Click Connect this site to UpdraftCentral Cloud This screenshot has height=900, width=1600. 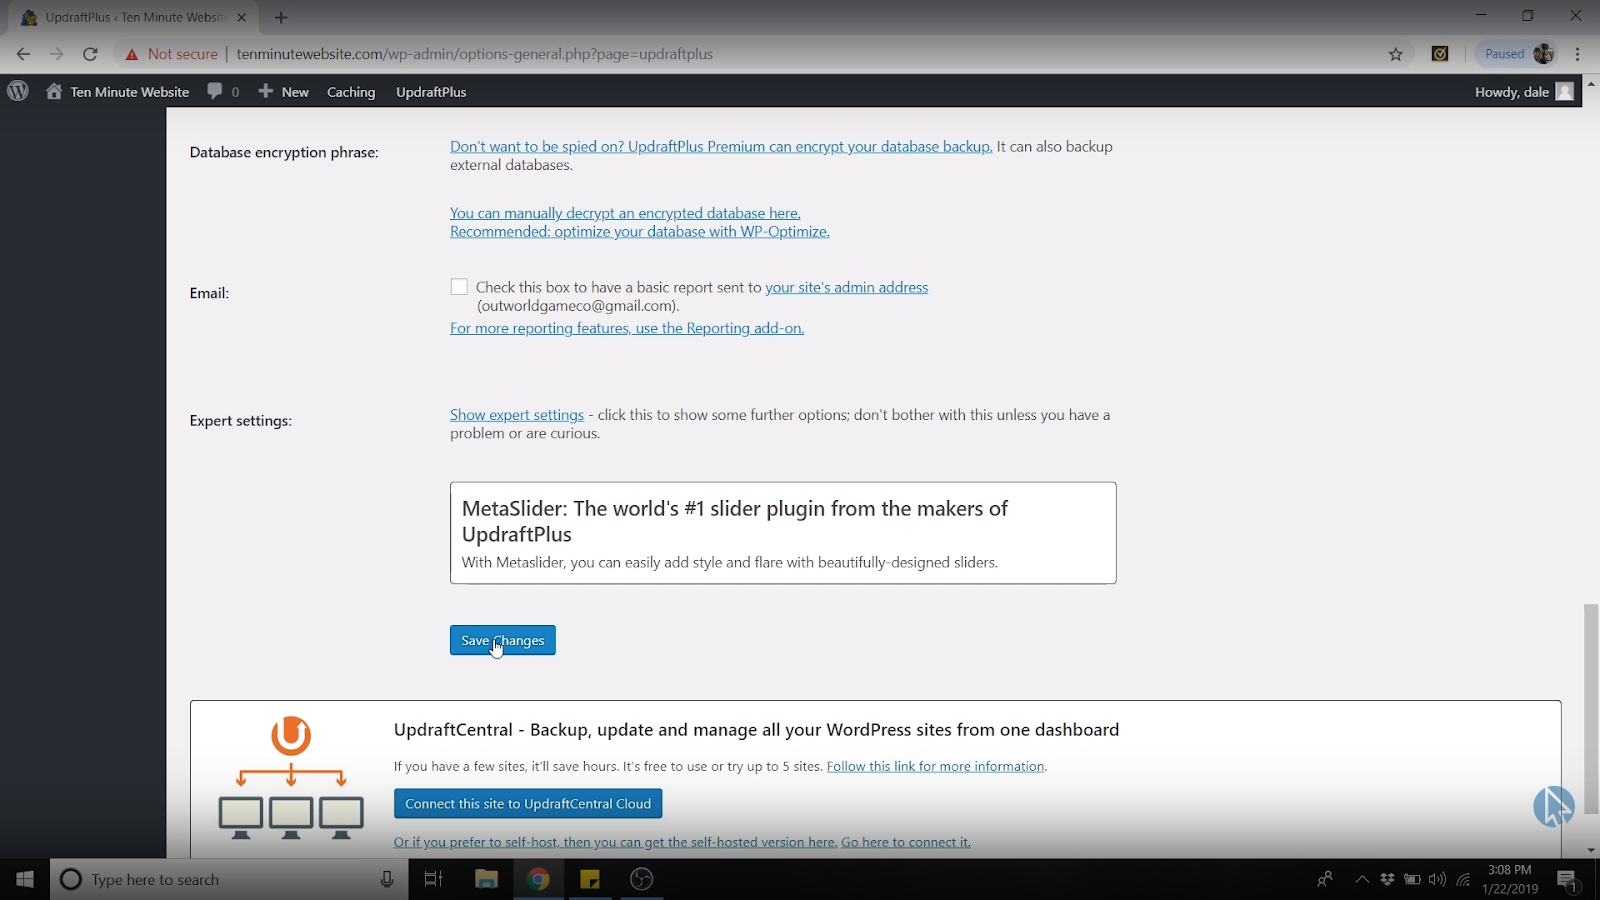pyautogui.click(x=528, y=804)
